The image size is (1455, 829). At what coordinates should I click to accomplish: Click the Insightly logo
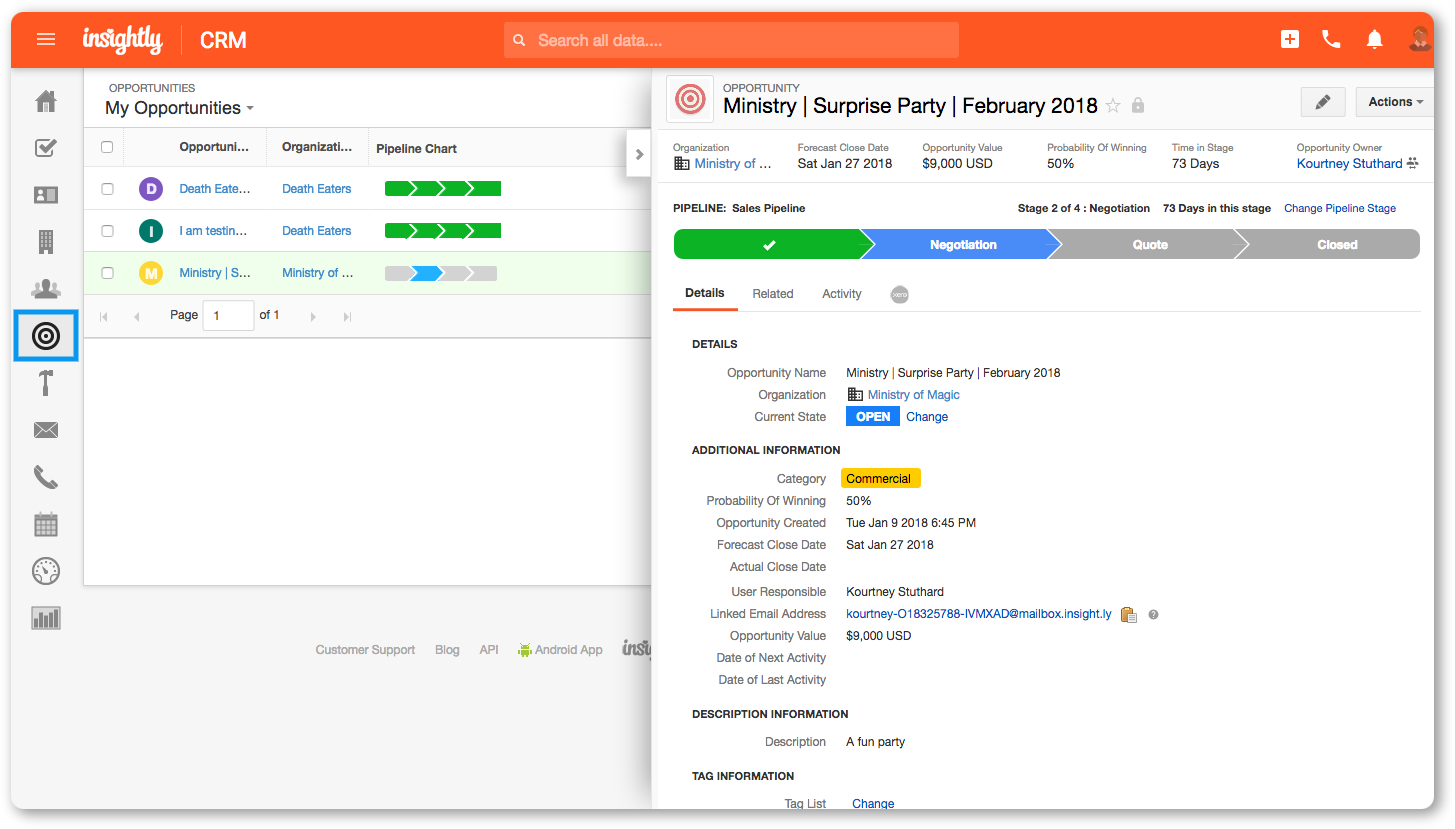122,40
